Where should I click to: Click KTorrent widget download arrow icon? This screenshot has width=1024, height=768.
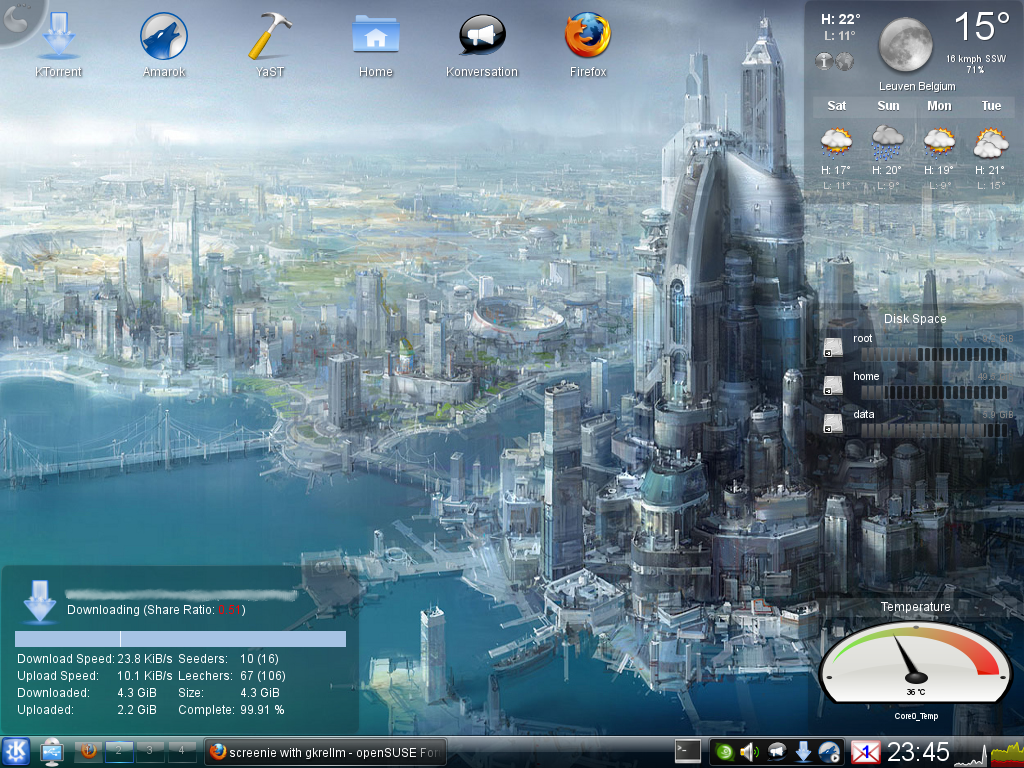click(x=39, y=601)
